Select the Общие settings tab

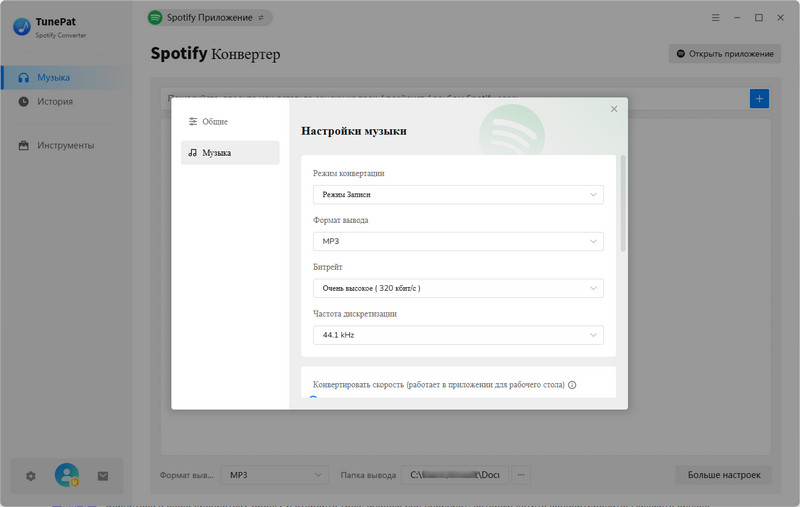pyautogui.click(x=230, y=121)
